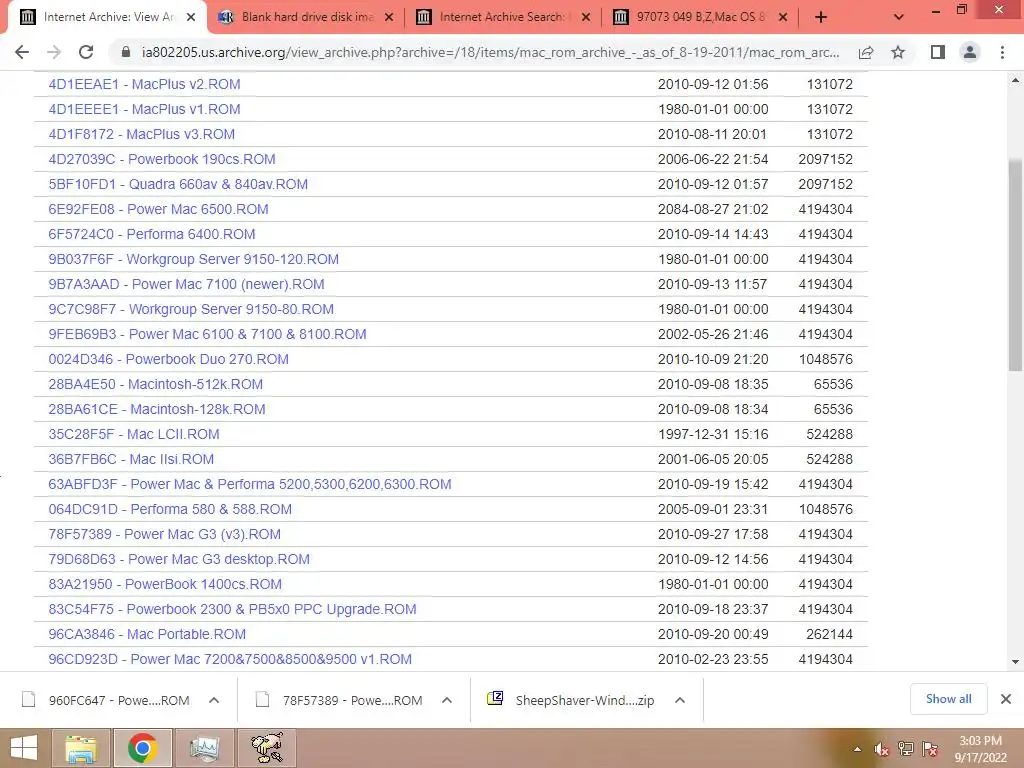The height and width of the screenshot is (768, 1024).
Task: Close the Internet Archive Search tab
Action: click(586, 18)
